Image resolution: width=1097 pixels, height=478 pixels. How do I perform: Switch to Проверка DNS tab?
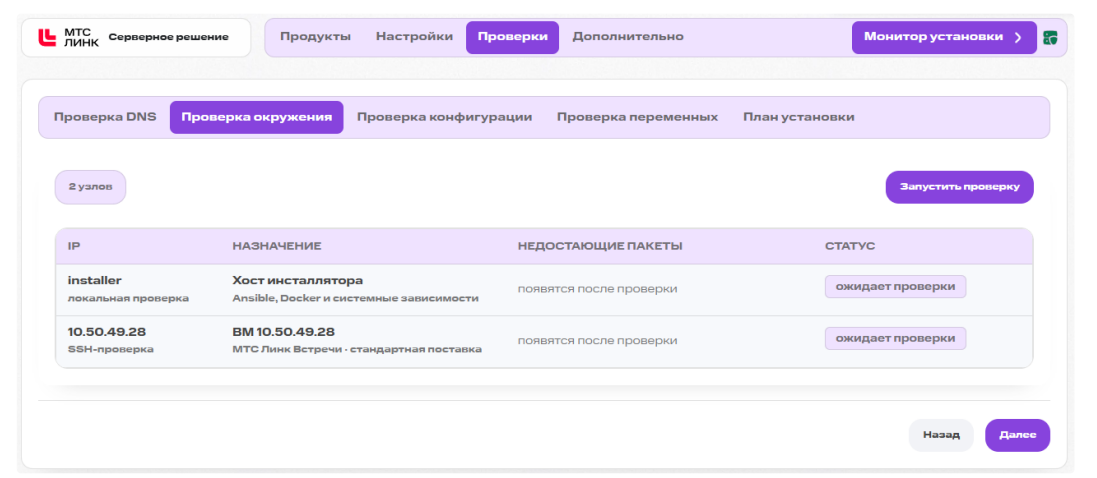(x=105, y=117)
